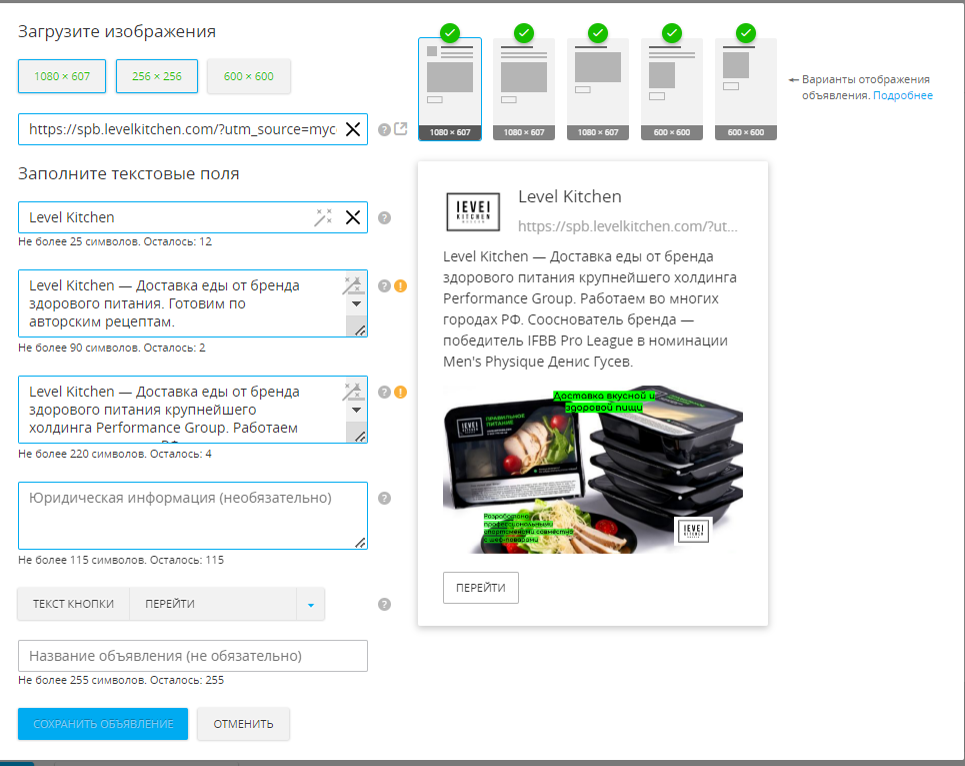Viewport: 965px width, 766px height.
Task: Clear the URL field with the X icon
Action: tap(353, 129)
